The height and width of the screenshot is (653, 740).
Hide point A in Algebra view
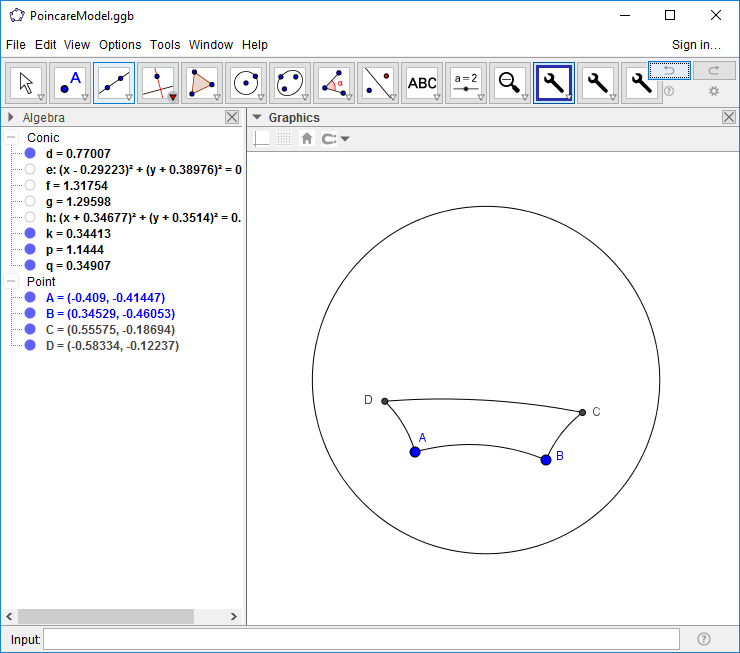tap(30, 298)
